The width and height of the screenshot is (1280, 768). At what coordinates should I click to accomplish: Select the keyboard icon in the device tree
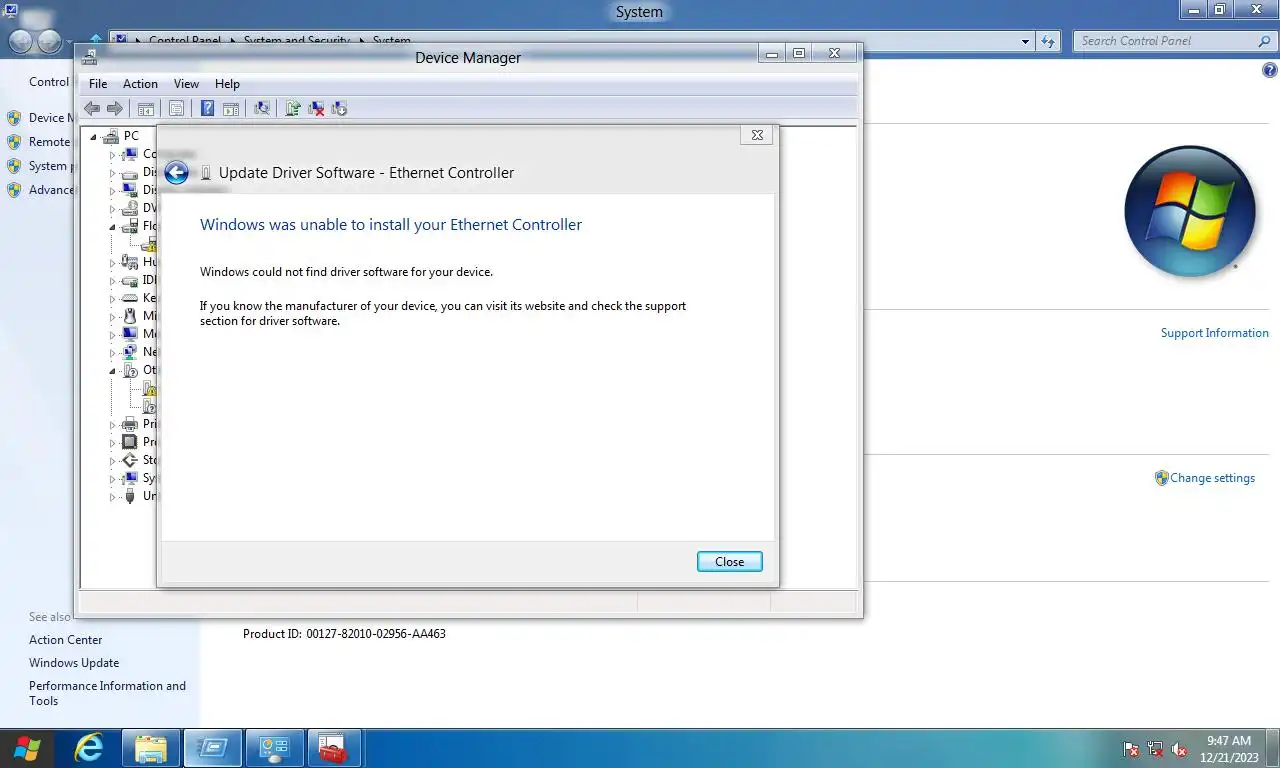point(129,298)
